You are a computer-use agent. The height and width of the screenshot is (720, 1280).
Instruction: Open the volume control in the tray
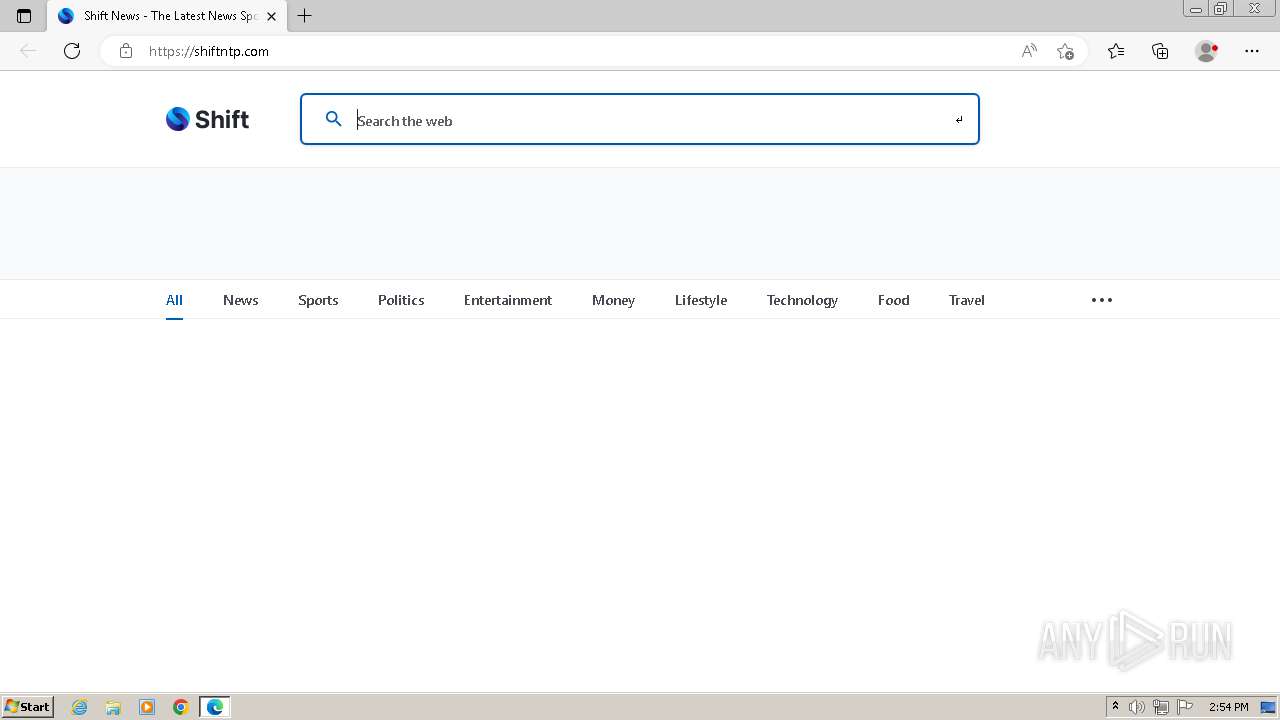pyautogui.click(x=1137, y=707)
